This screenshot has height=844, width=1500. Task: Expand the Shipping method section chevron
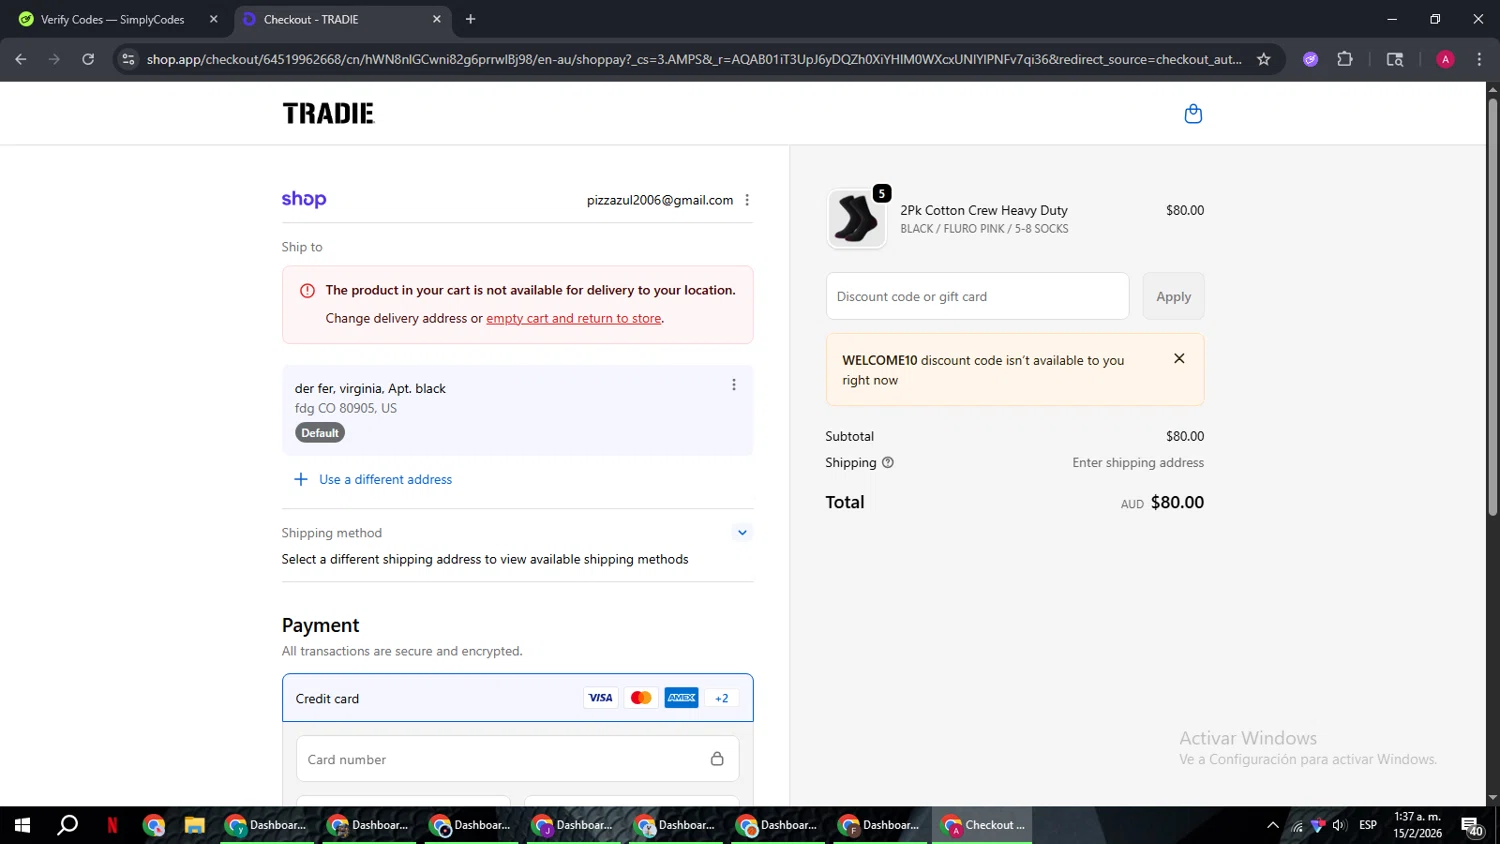[x=742, y=533]
